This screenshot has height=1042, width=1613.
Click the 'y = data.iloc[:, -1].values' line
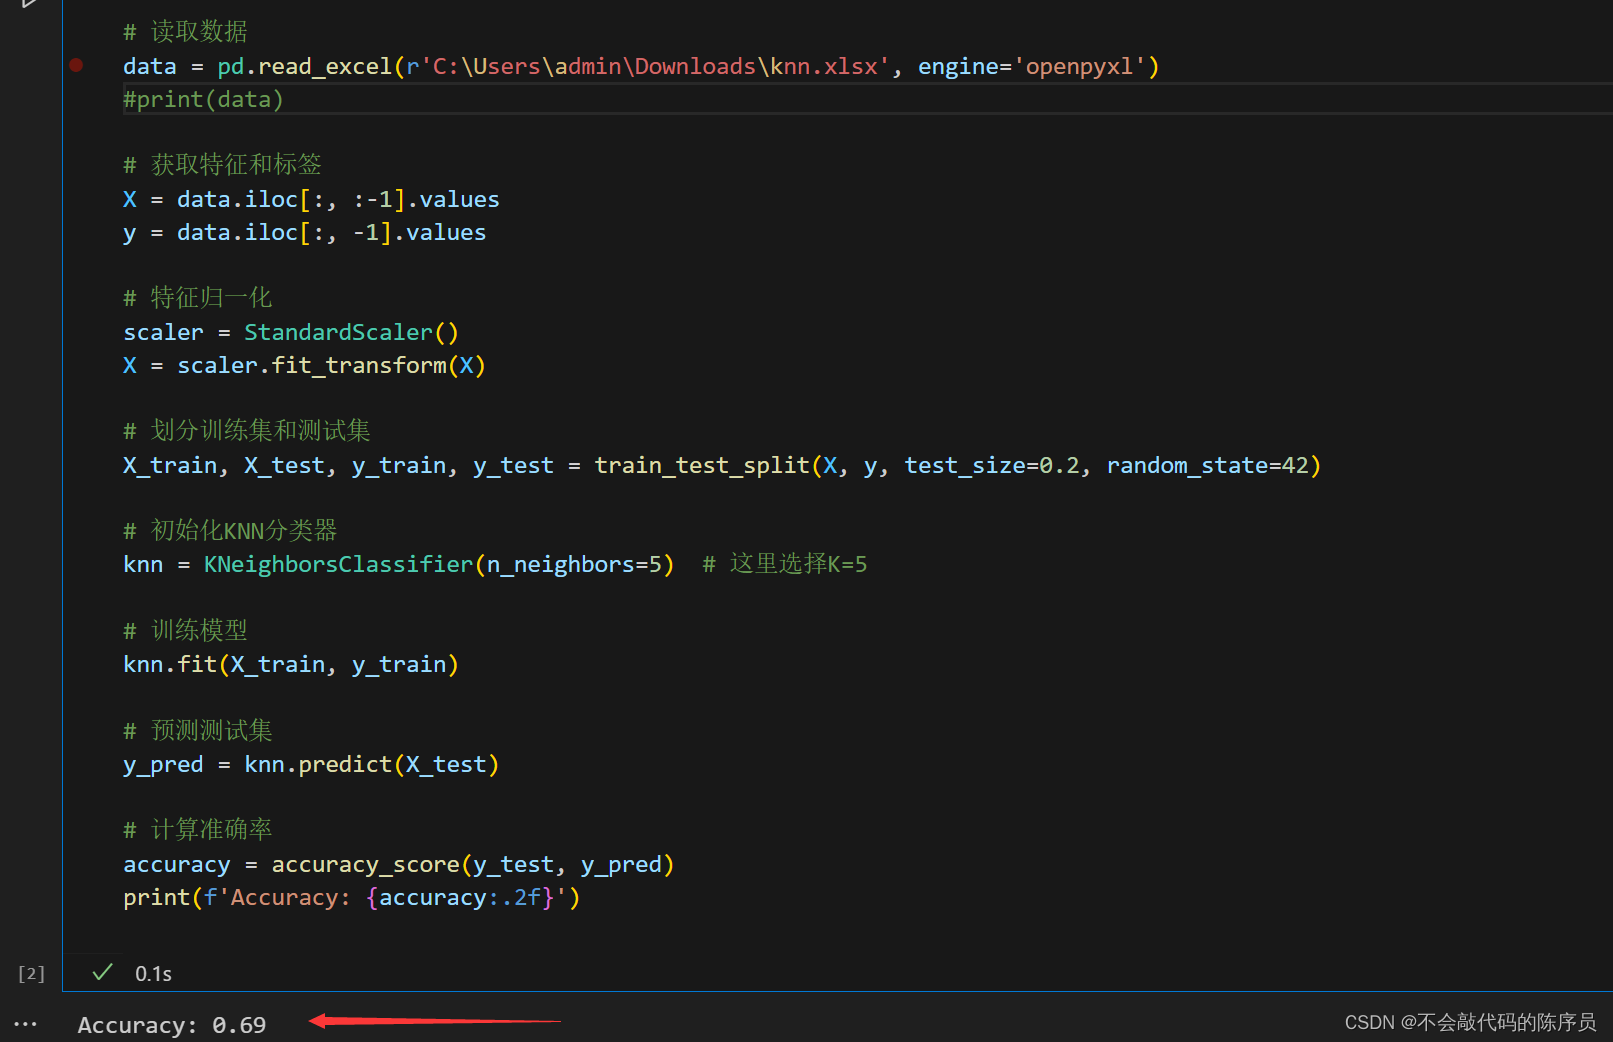point(304,232)
